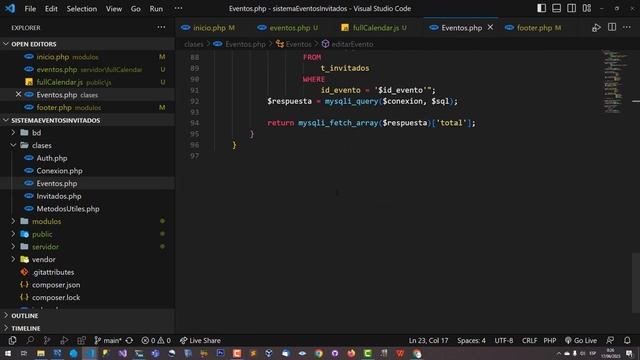Click the Synchronize Changes icon
Image resolution: width=640 pixels, height=360 pixels.
[x=129, y=340]
